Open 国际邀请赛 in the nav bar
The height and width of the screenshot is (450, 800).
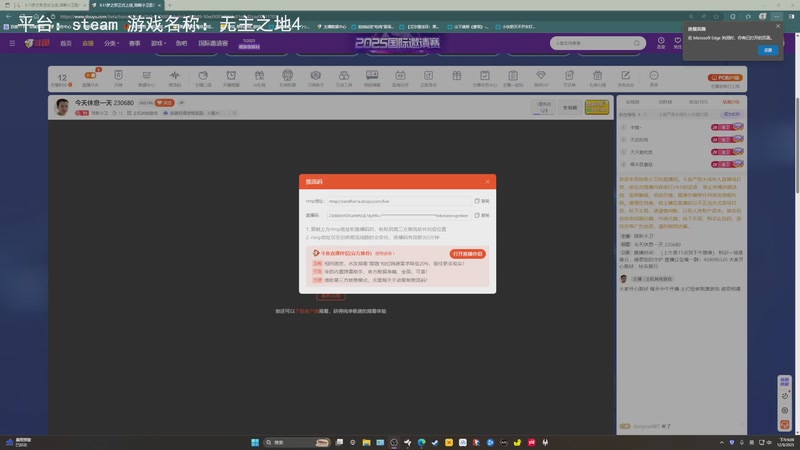(x=213, y=43)
